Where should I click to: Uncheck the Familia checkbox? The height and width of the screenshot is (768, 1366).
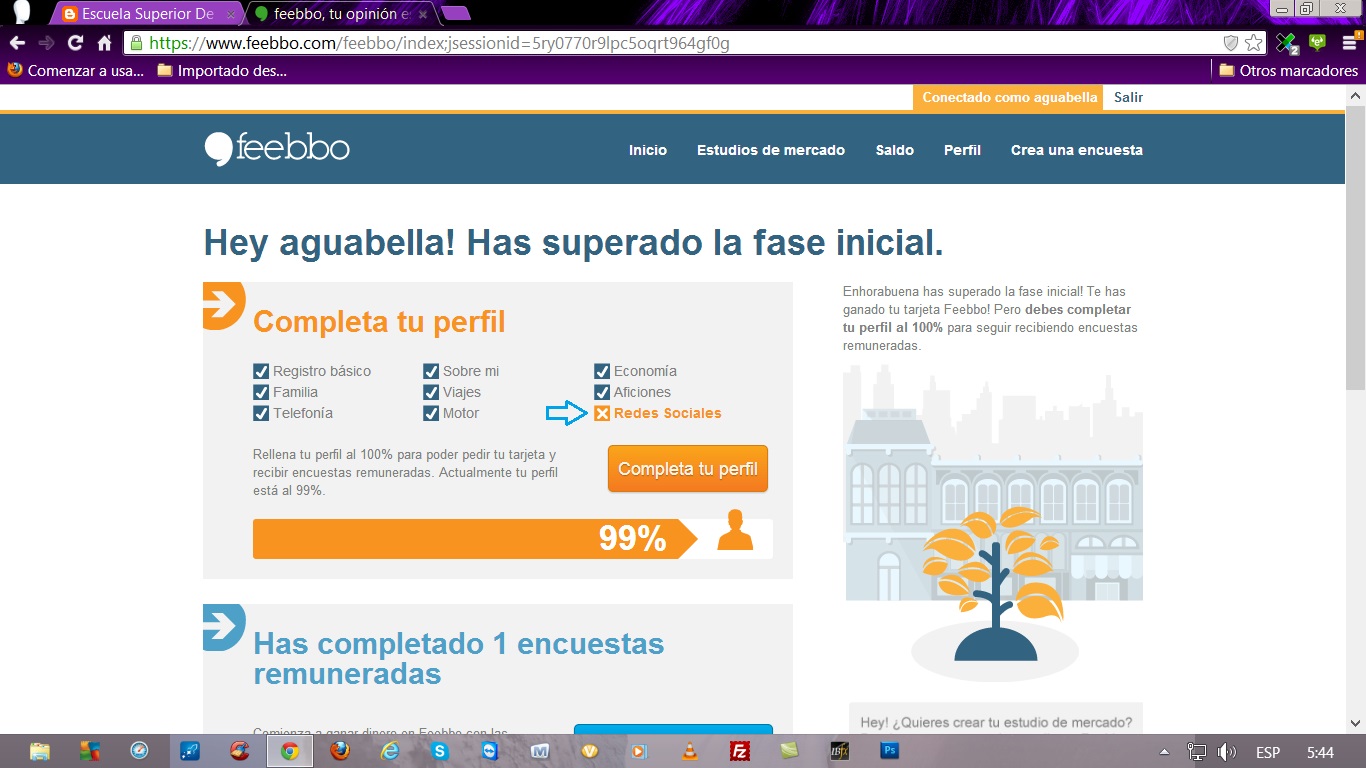point(260,392)
